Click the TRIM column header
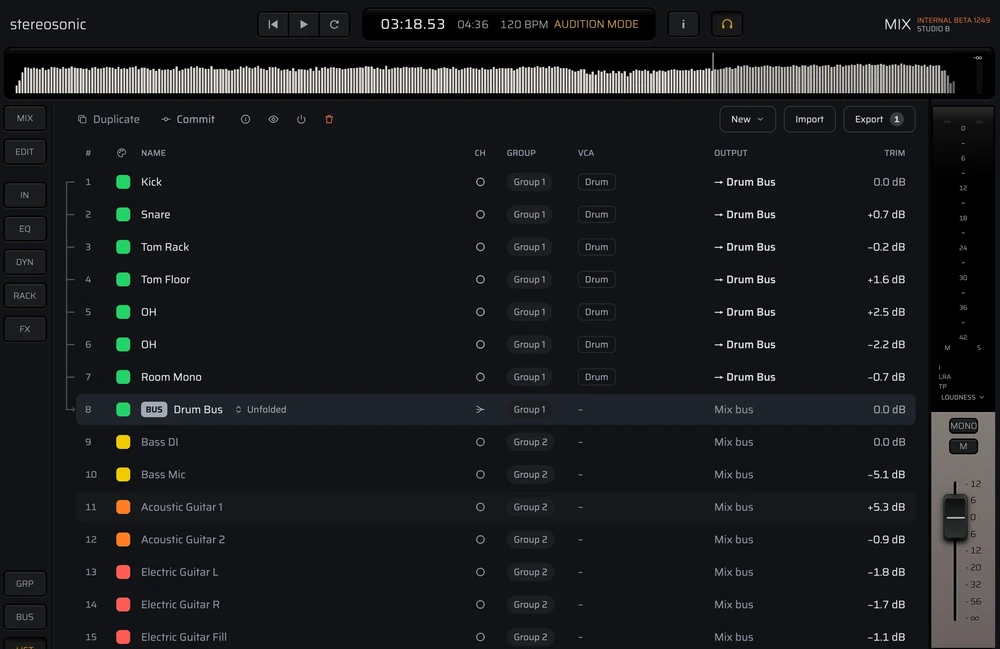 (894, 153)
